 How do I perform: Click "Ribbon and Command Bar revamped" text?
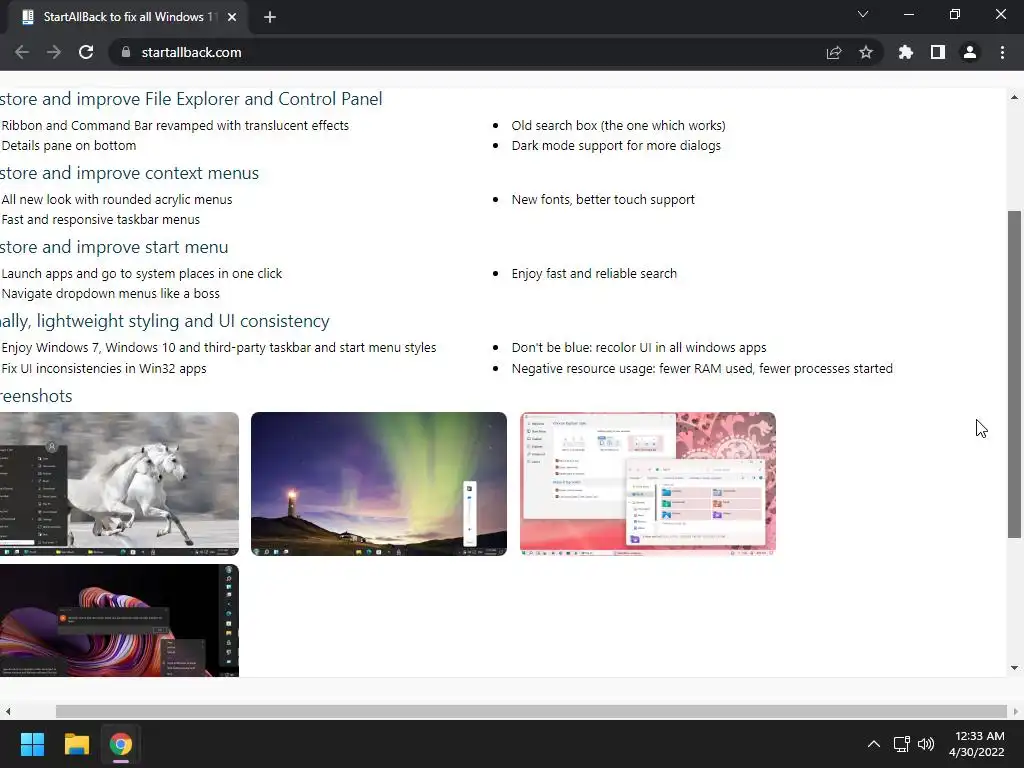174,125
